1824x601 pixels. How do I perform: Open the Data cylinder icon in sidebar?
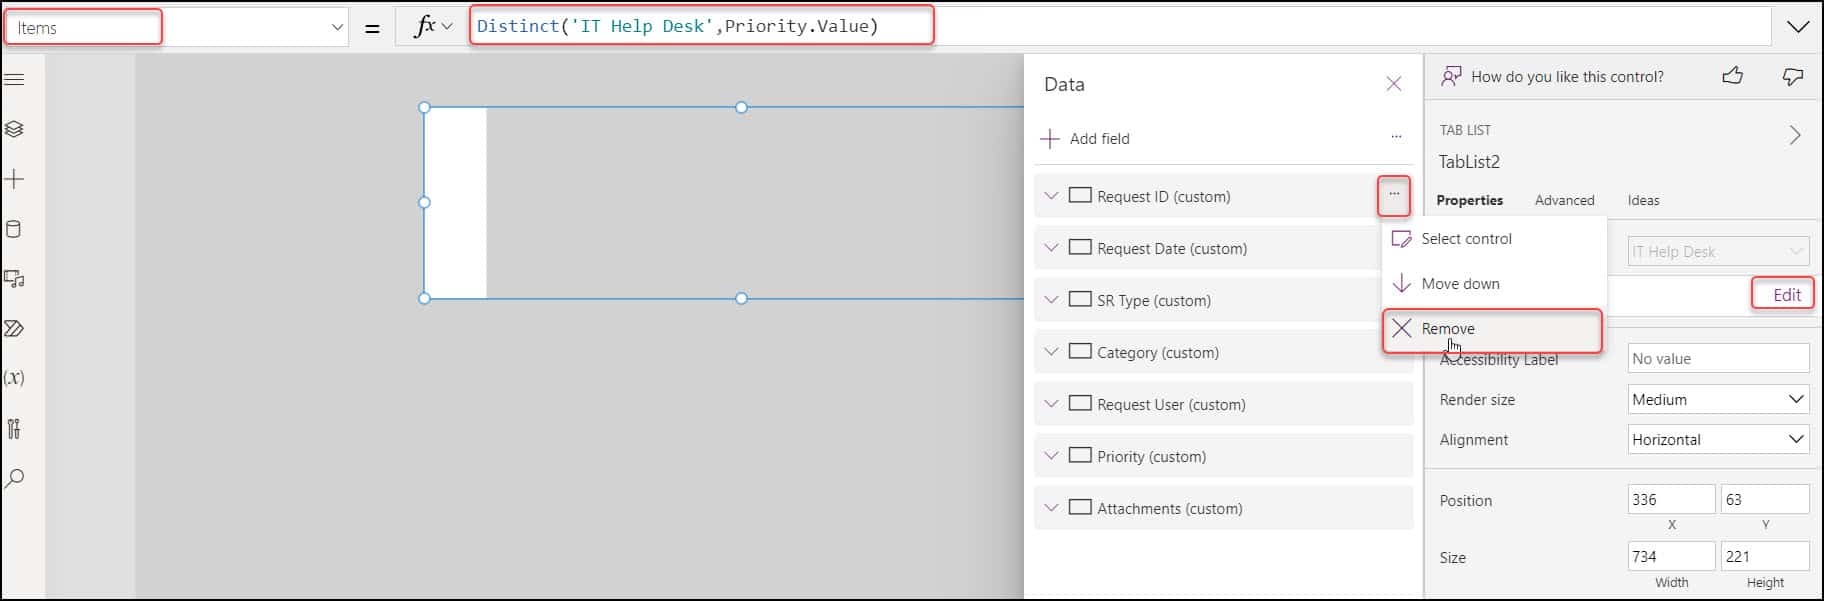[x=14, y=229]
